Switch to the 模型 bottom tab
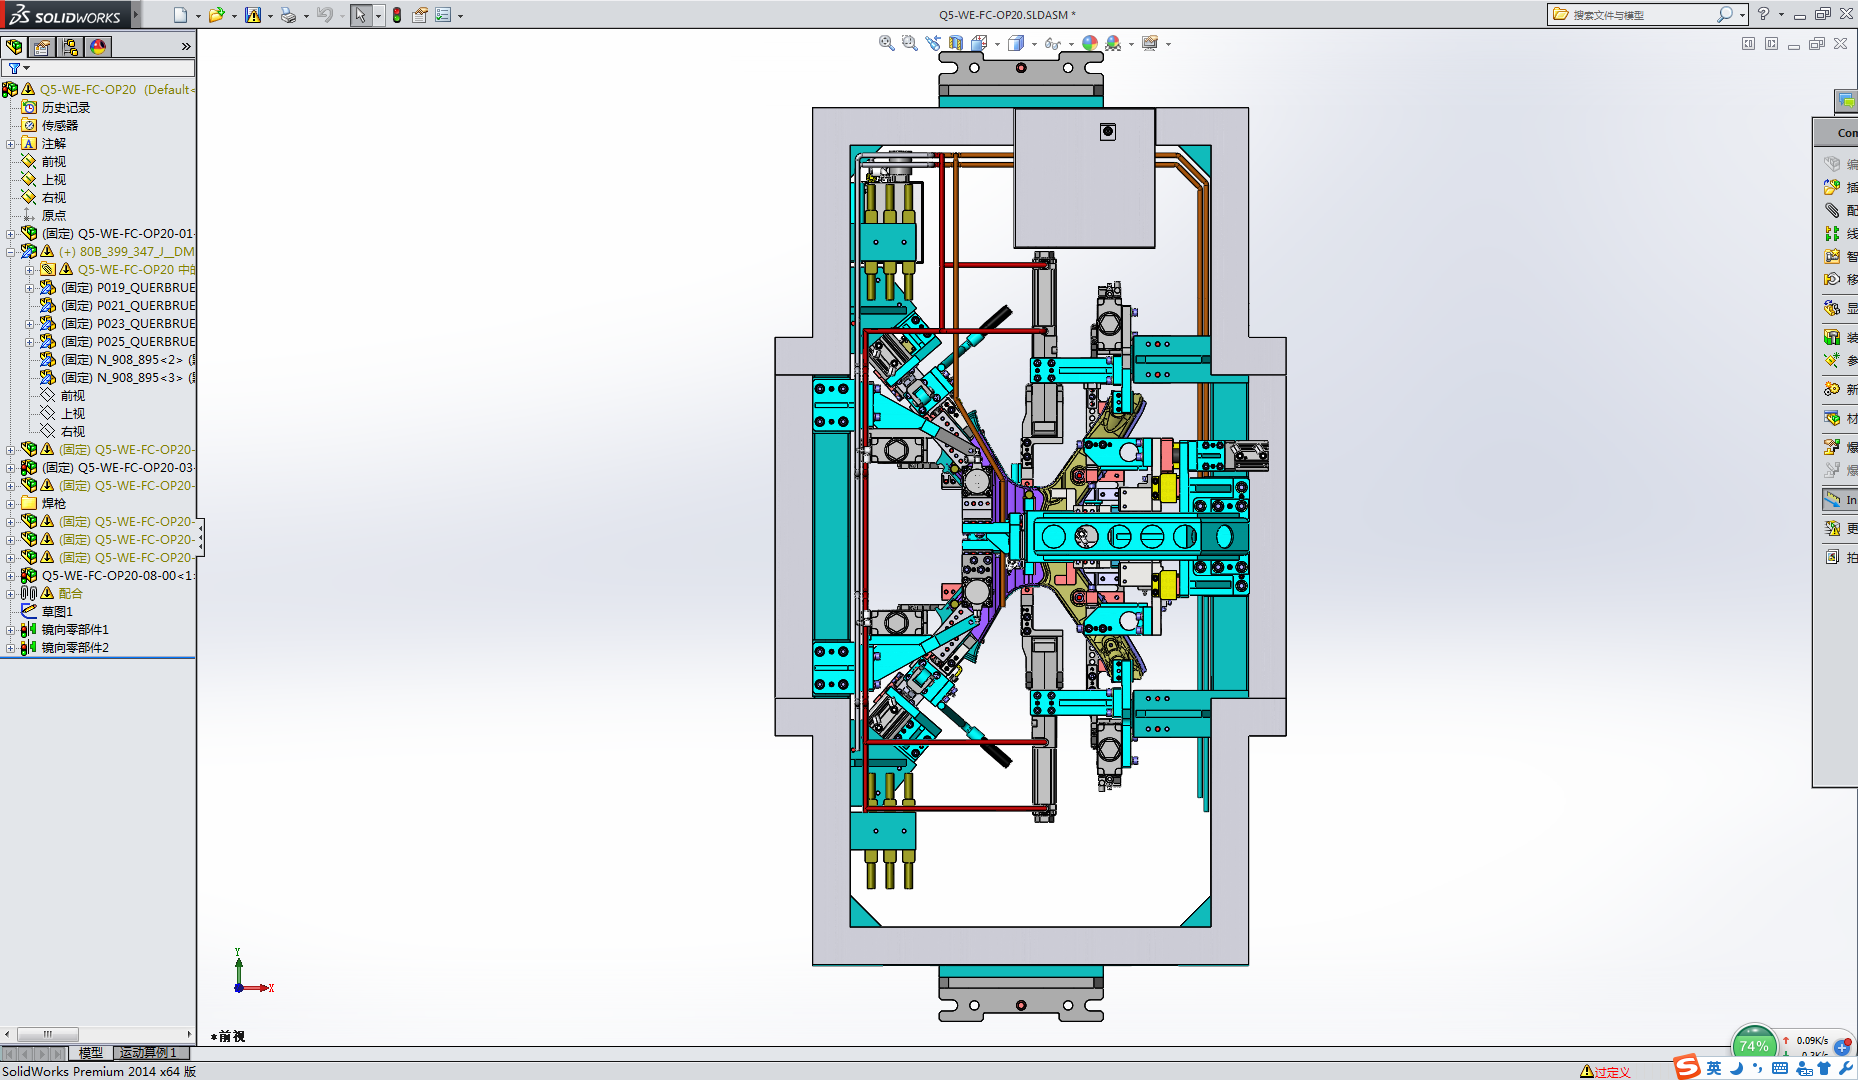The image size is (1858, 1080). [91, 1053]
